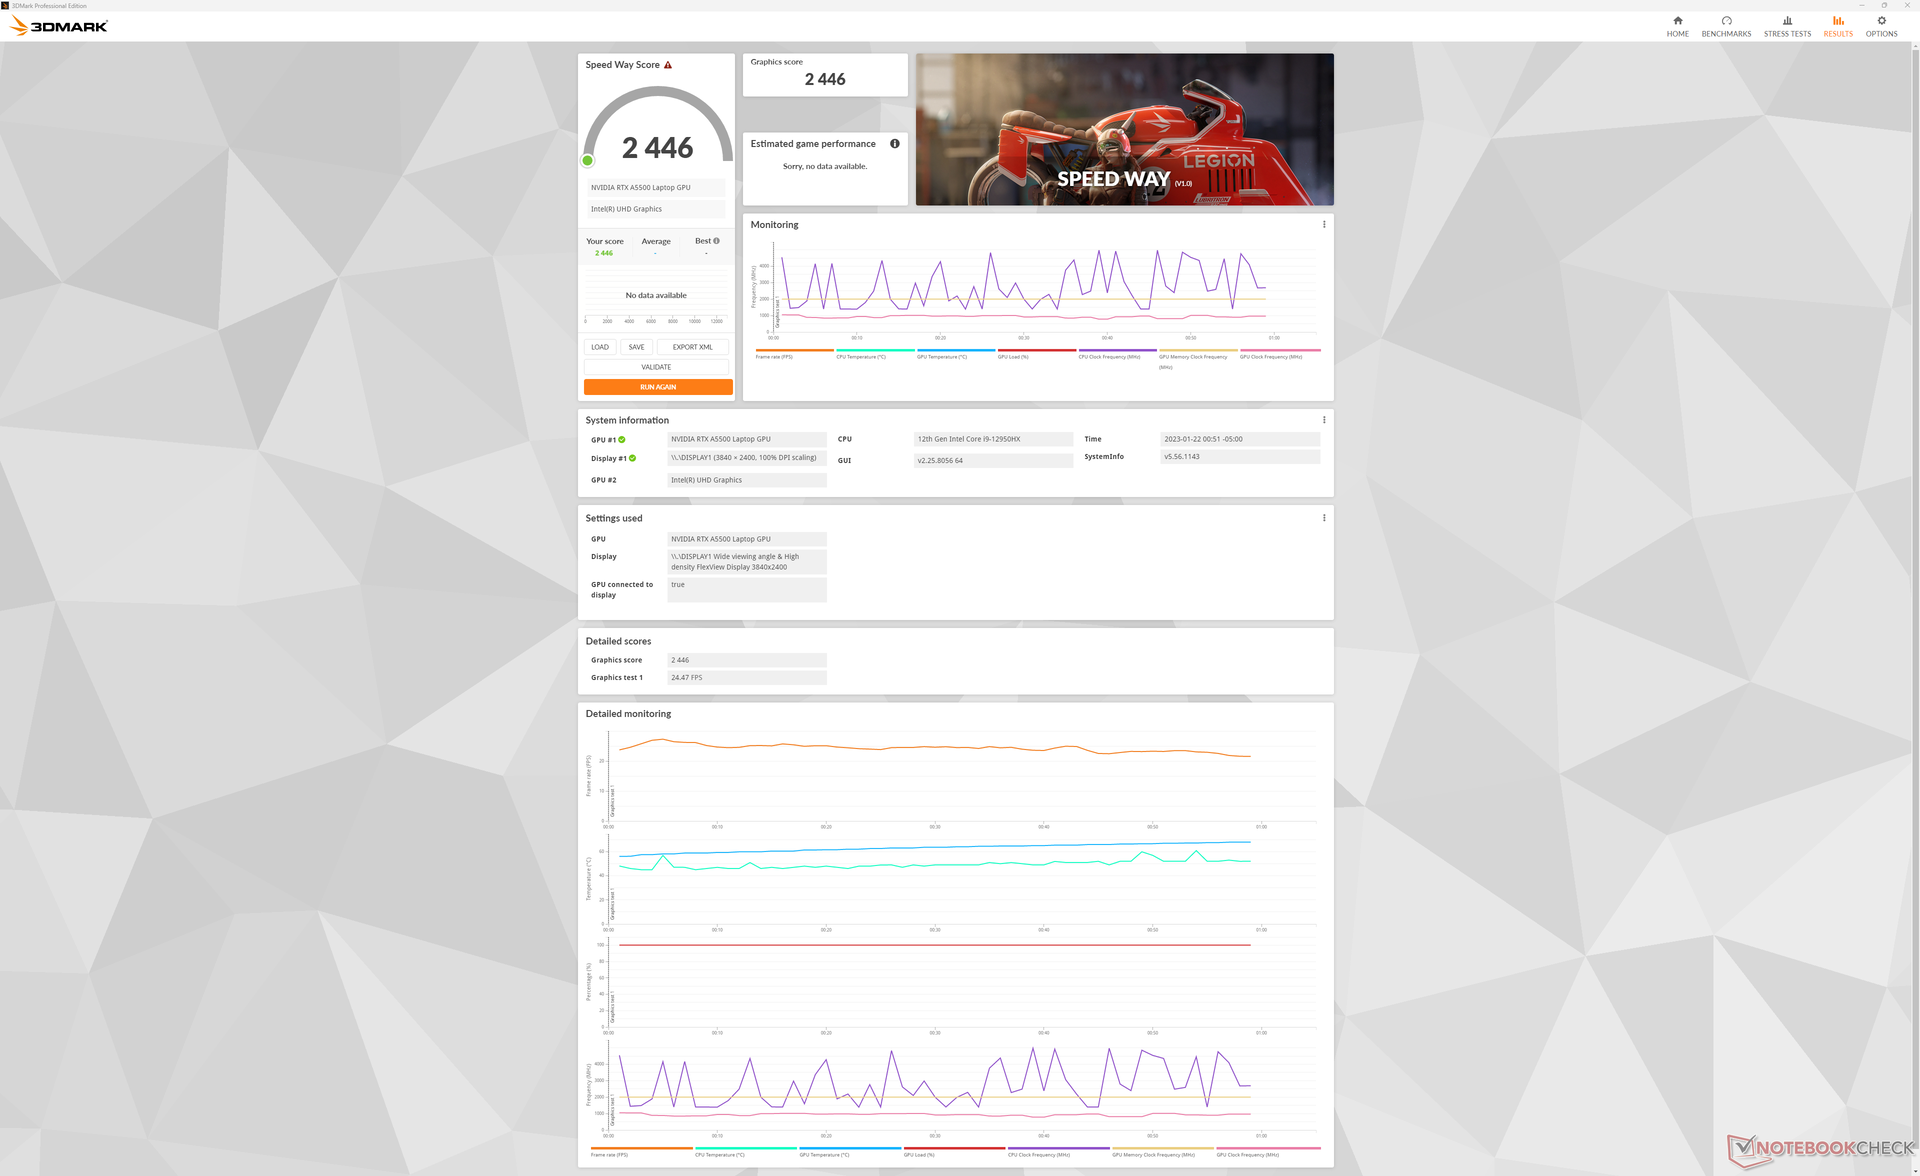Toggle CPU Clock Frequency legend in Detailed monitoring
Viewport: 1920px width, 1176px height.
pyautogui.click(x=1039, y=1154)
